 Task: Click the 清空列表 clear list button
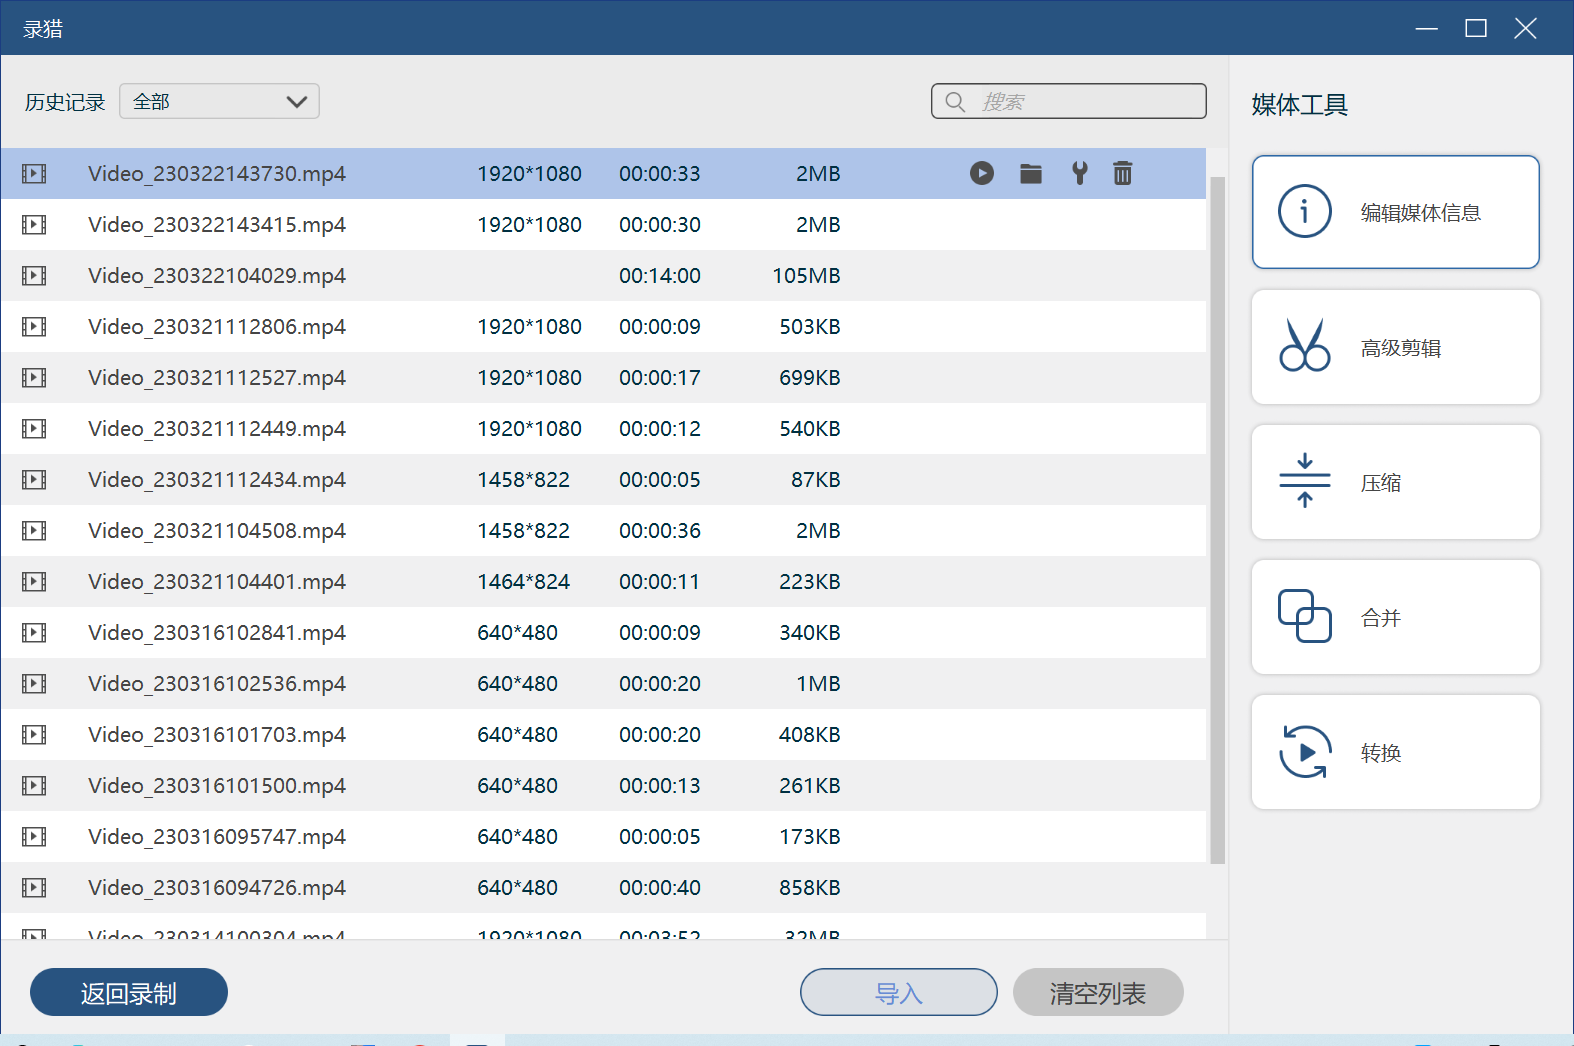1098,992
